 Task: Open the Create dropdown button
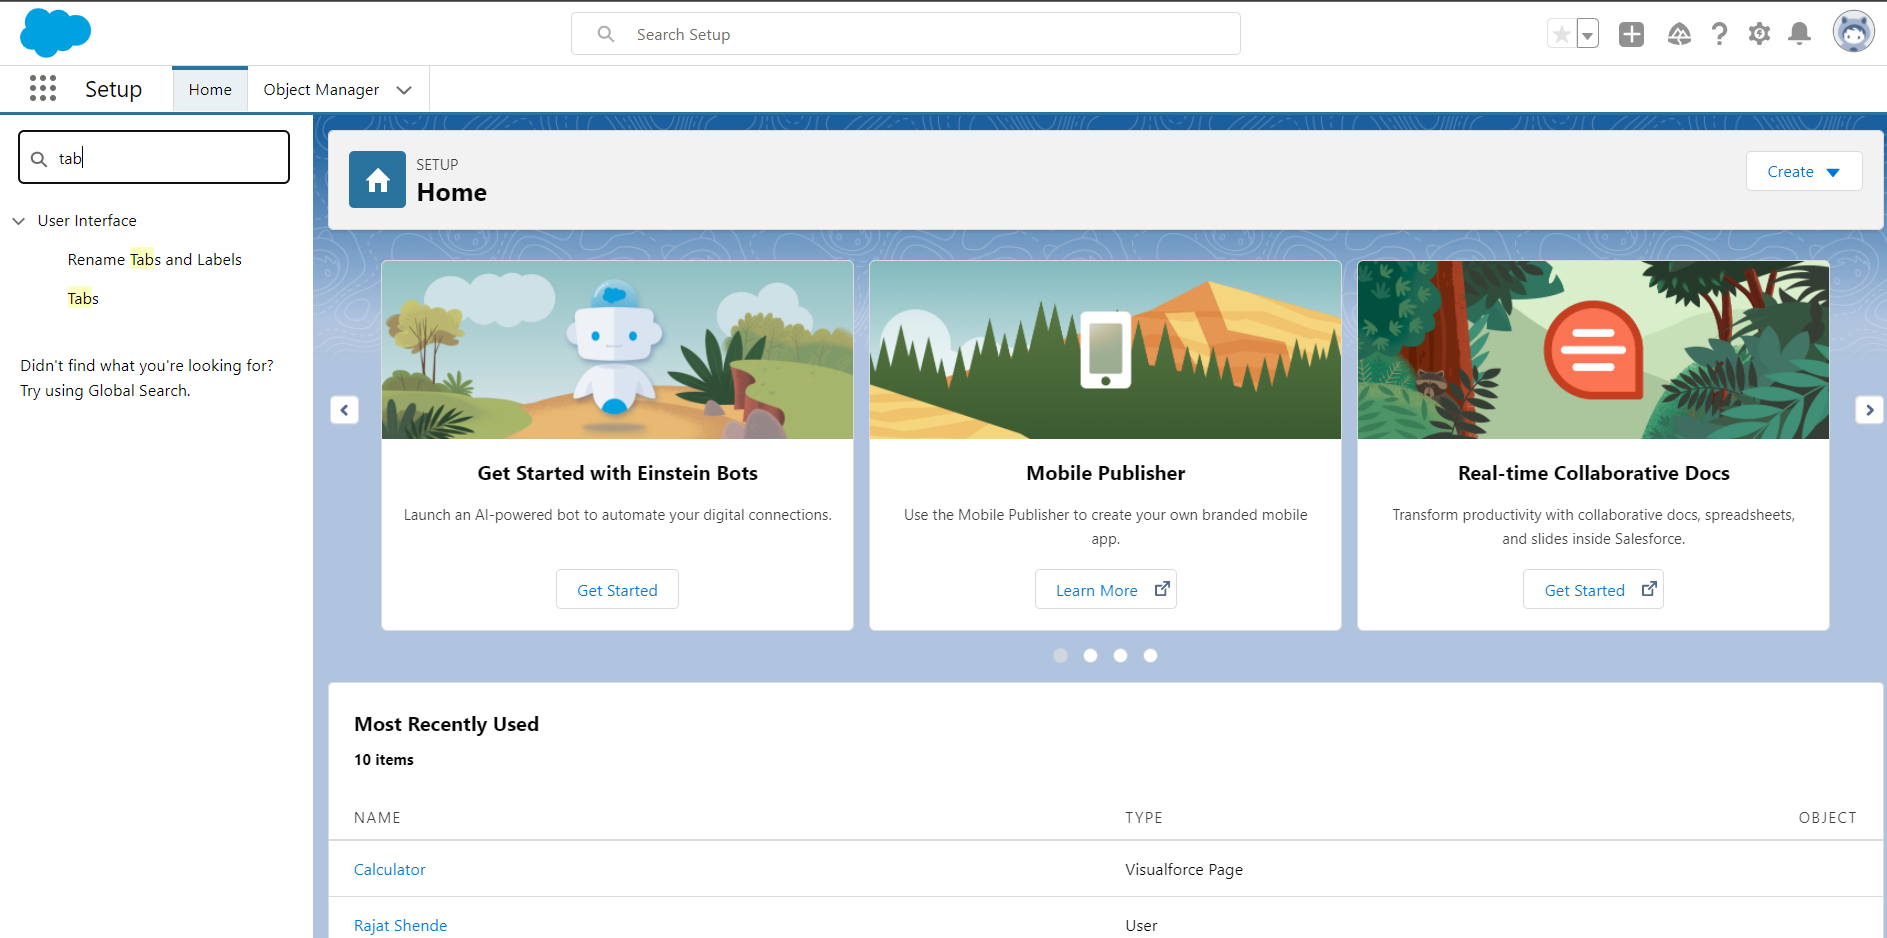(1803, 171)
